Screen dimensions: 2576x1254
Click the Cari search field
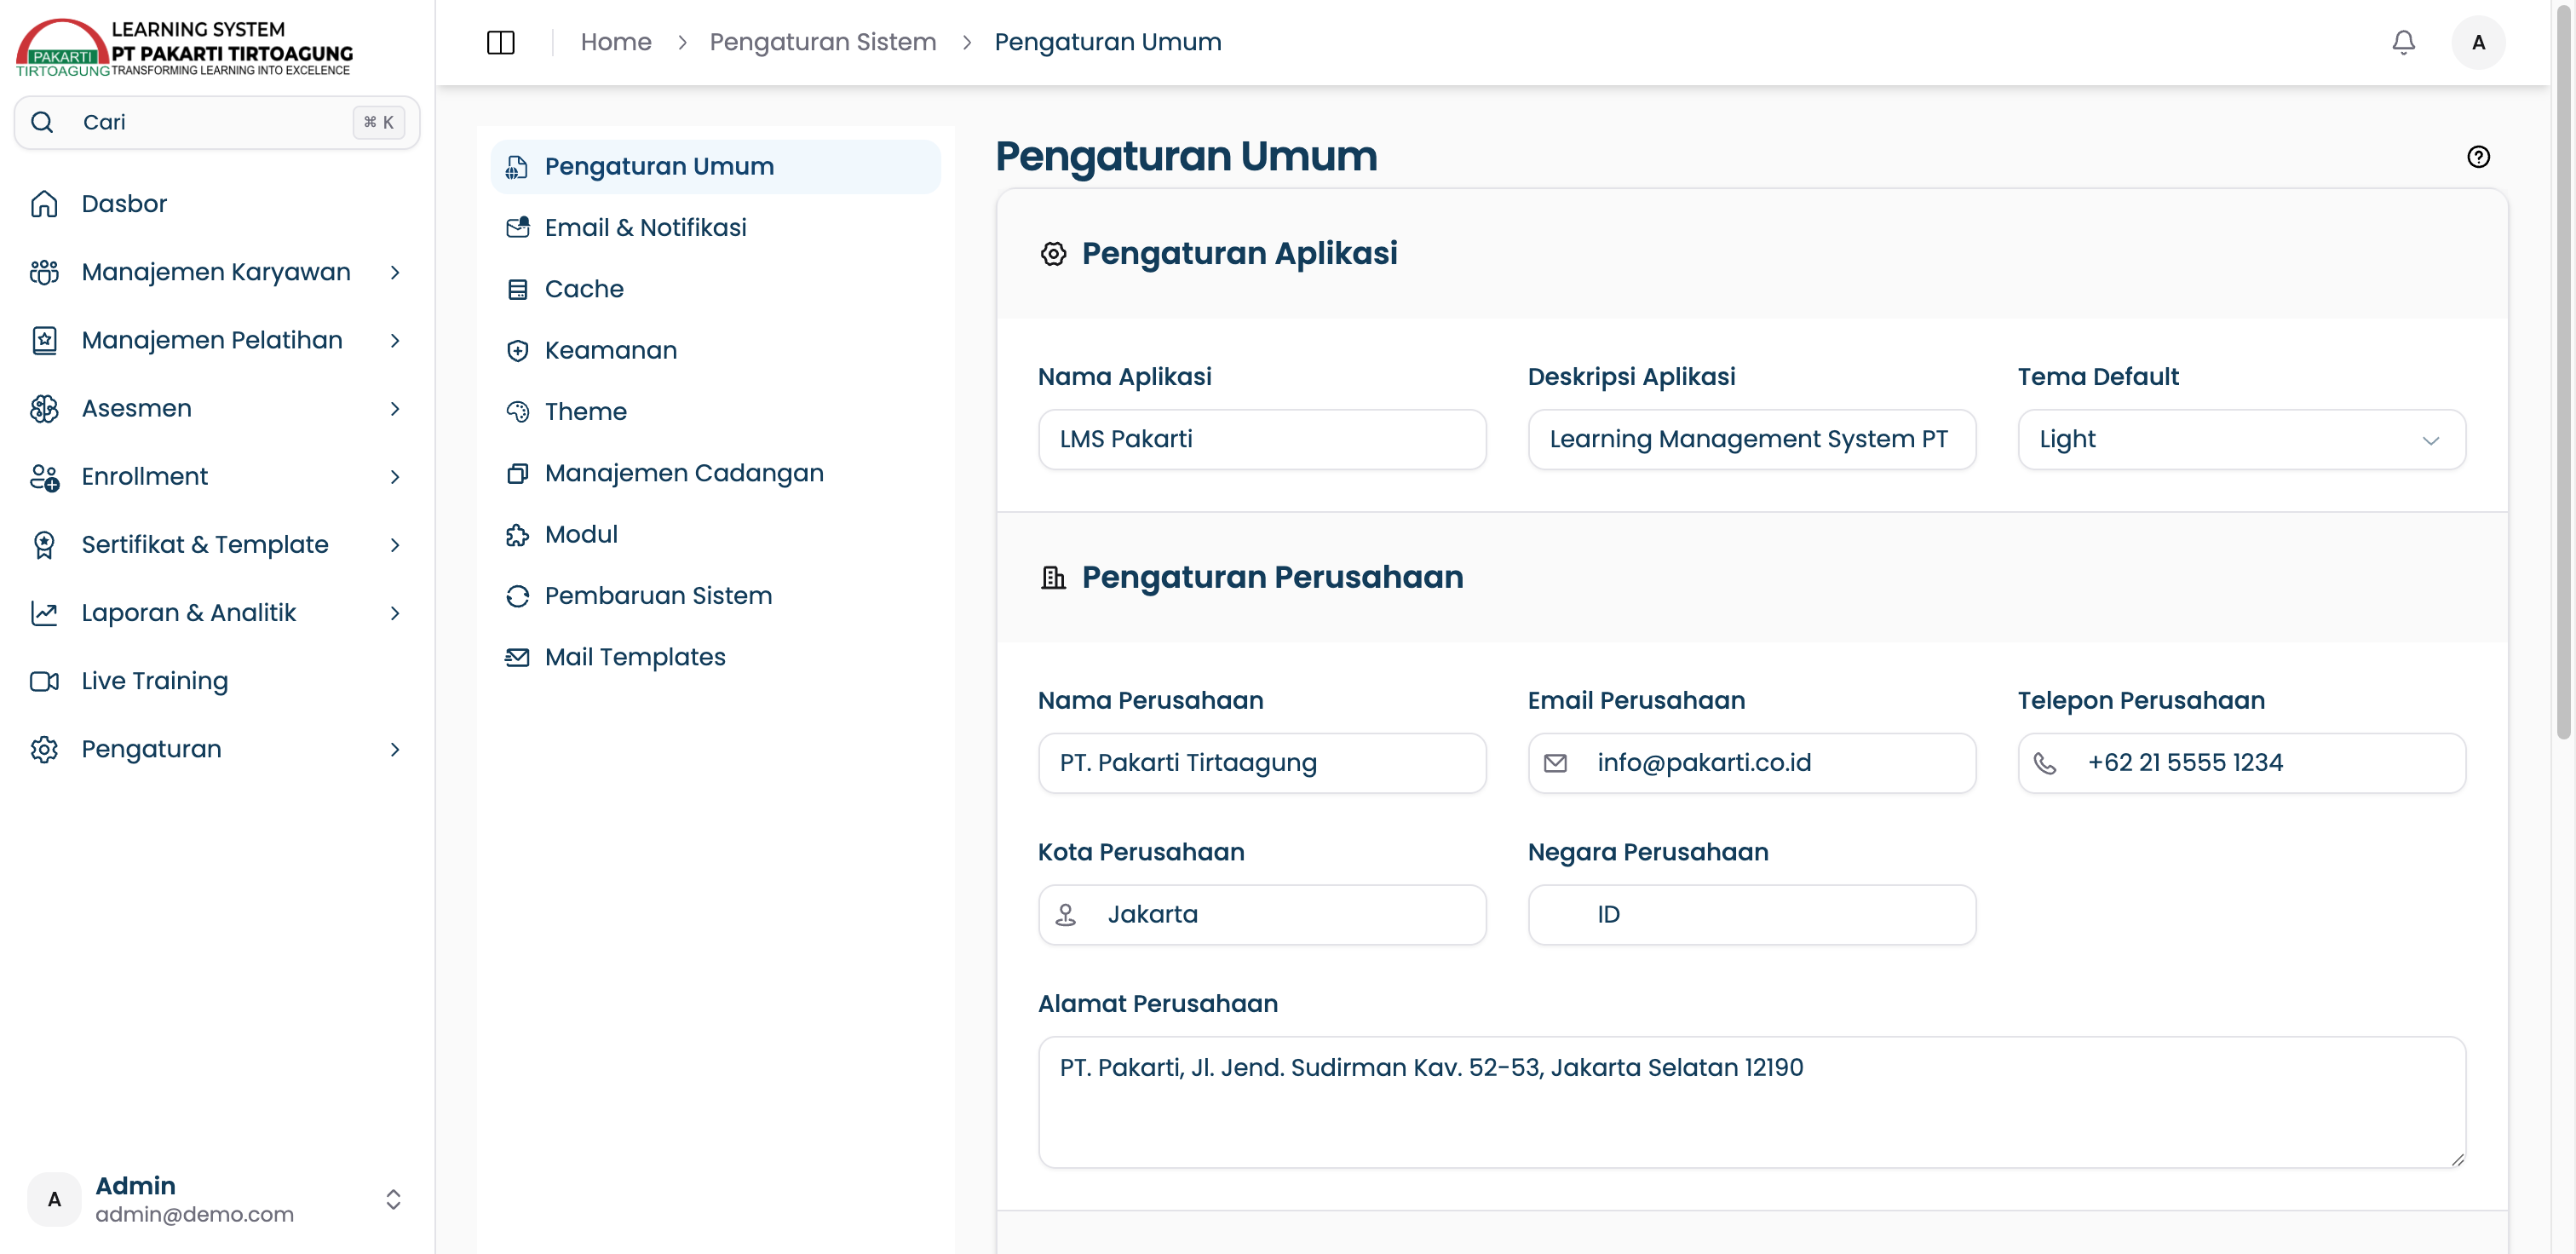(x=217, y=122)
